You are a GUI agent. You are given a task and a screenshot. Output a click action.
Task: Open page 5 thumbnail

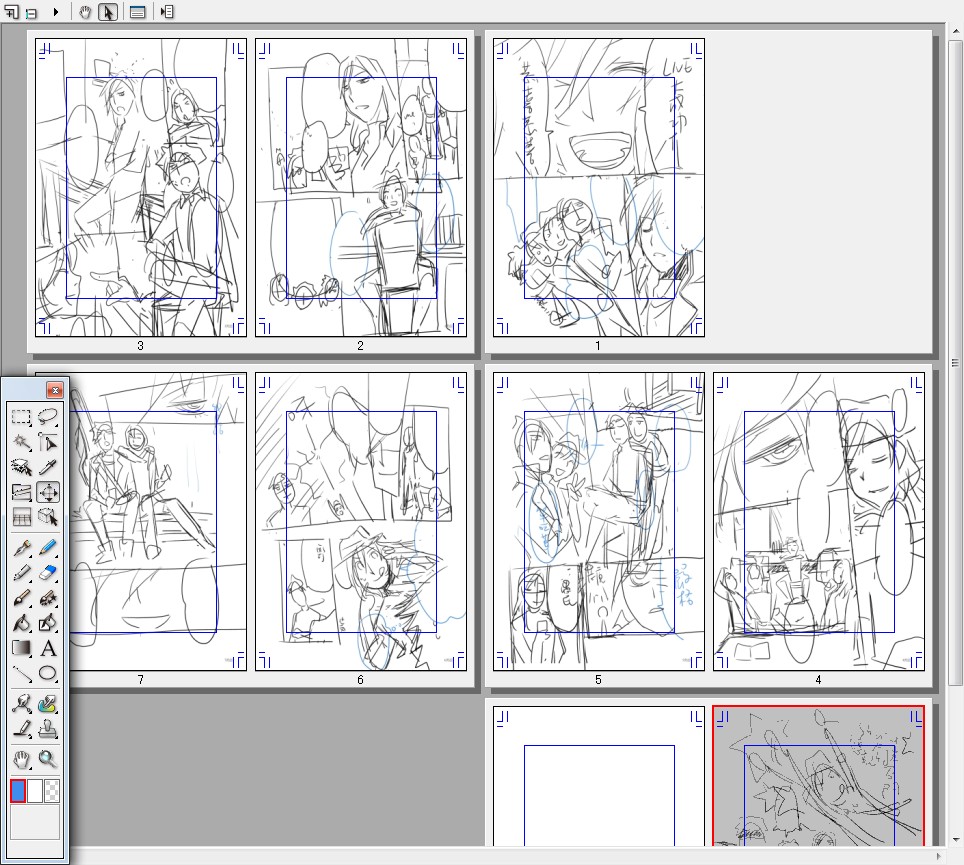[599, 521]
